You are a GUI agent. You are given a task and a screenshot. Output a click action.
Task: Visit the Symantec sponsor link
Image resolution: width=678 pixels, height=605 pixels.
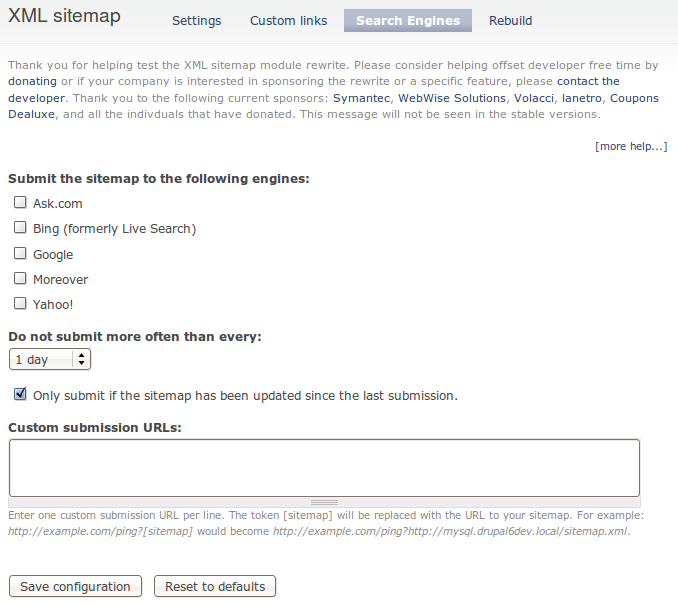tap(361, 98)
